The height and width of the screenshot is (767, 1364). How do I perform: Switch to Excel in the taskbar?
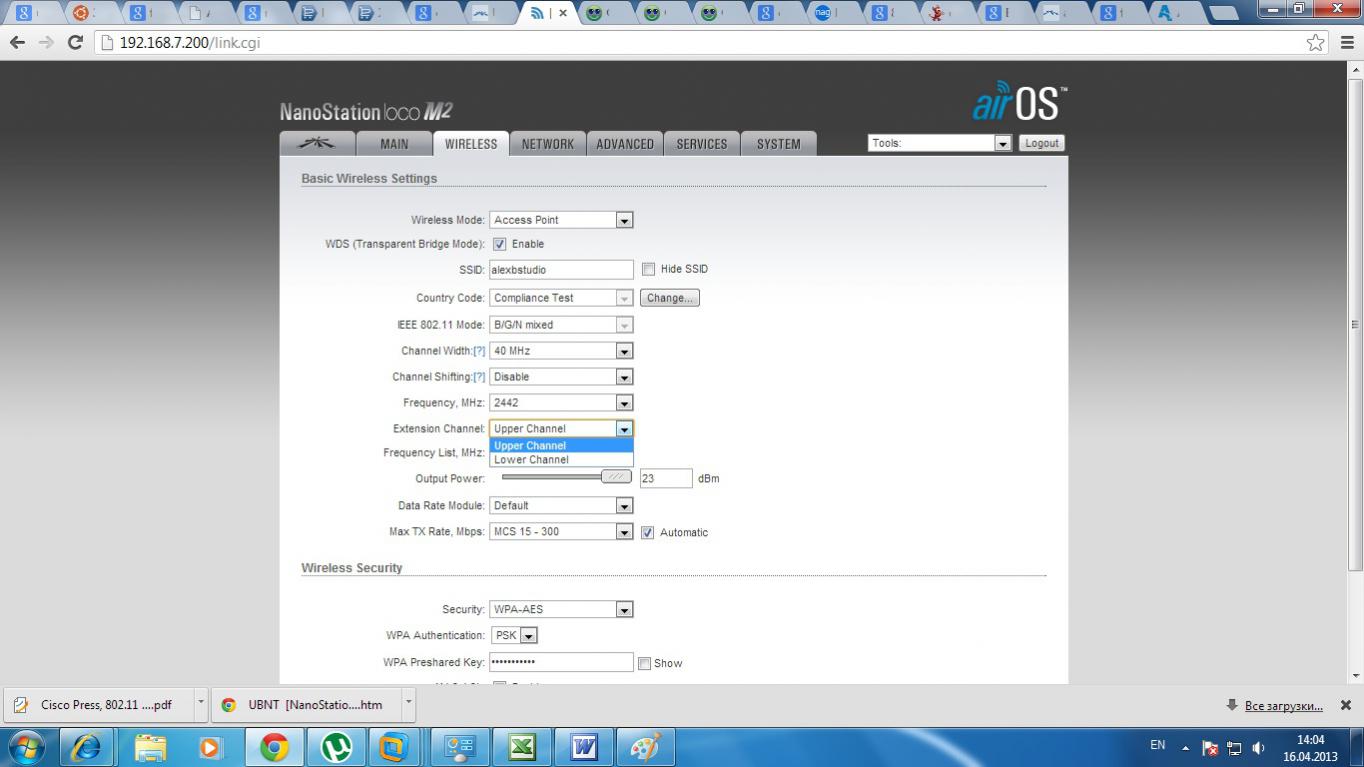[x=521, y=747]
